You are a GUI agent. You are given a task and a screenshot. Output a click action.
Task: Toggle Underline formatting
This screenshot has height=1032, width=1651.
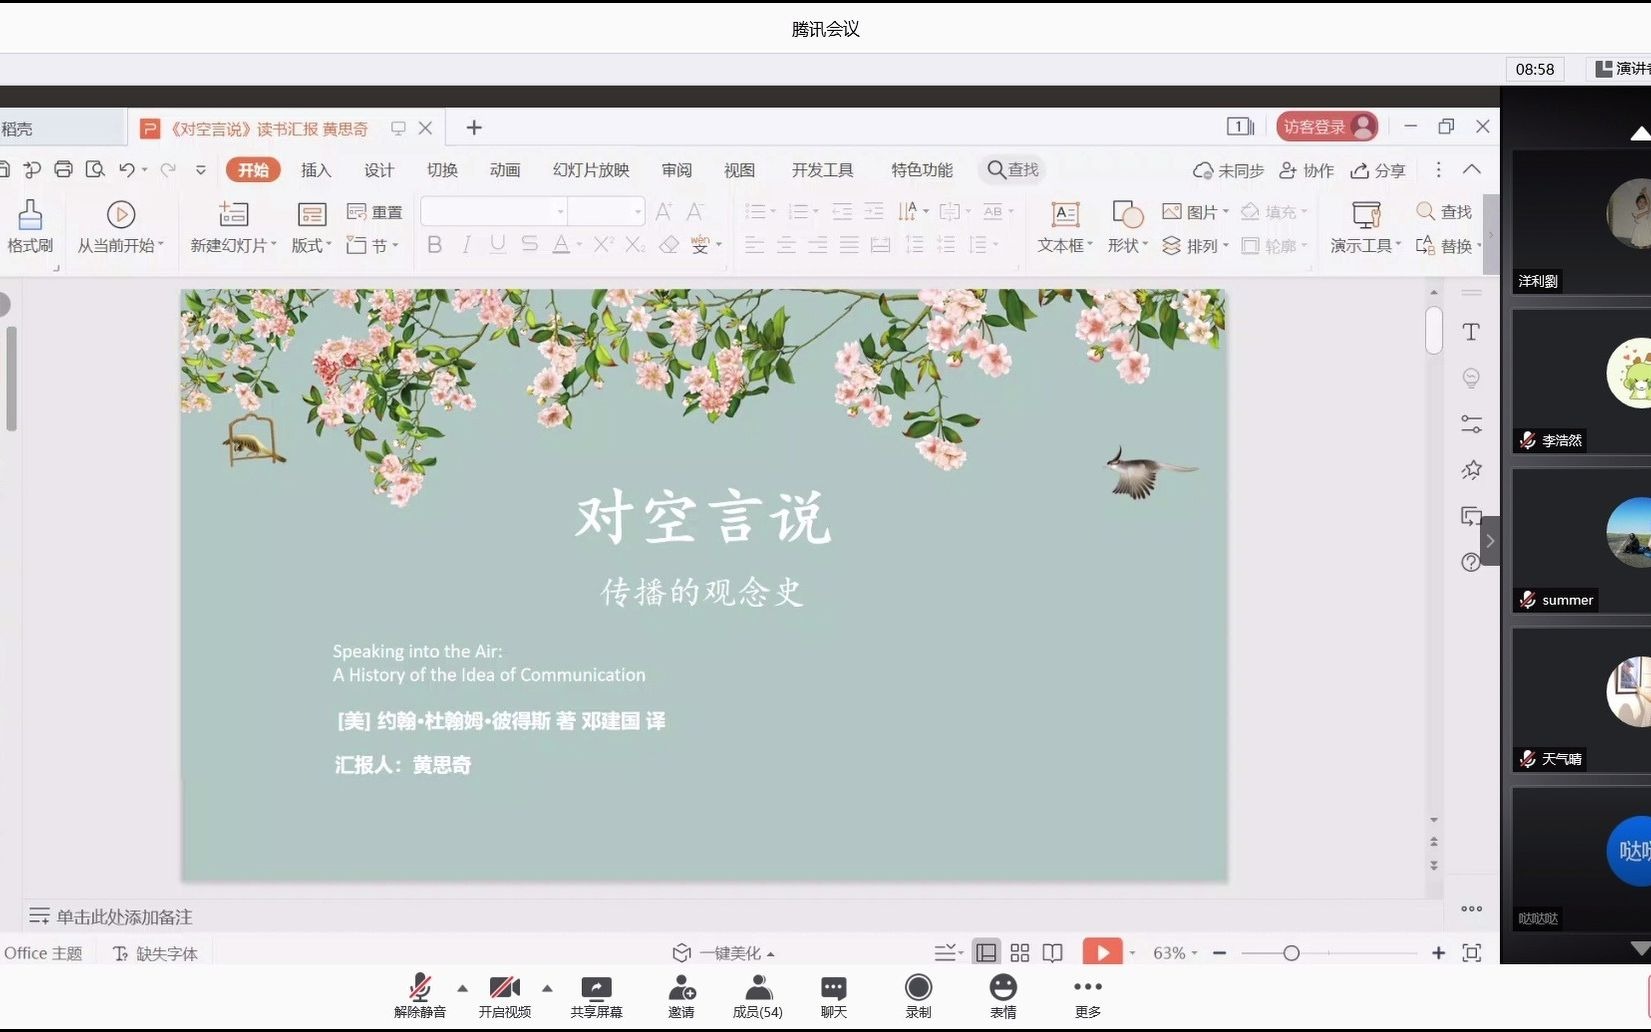coord(498,244)
